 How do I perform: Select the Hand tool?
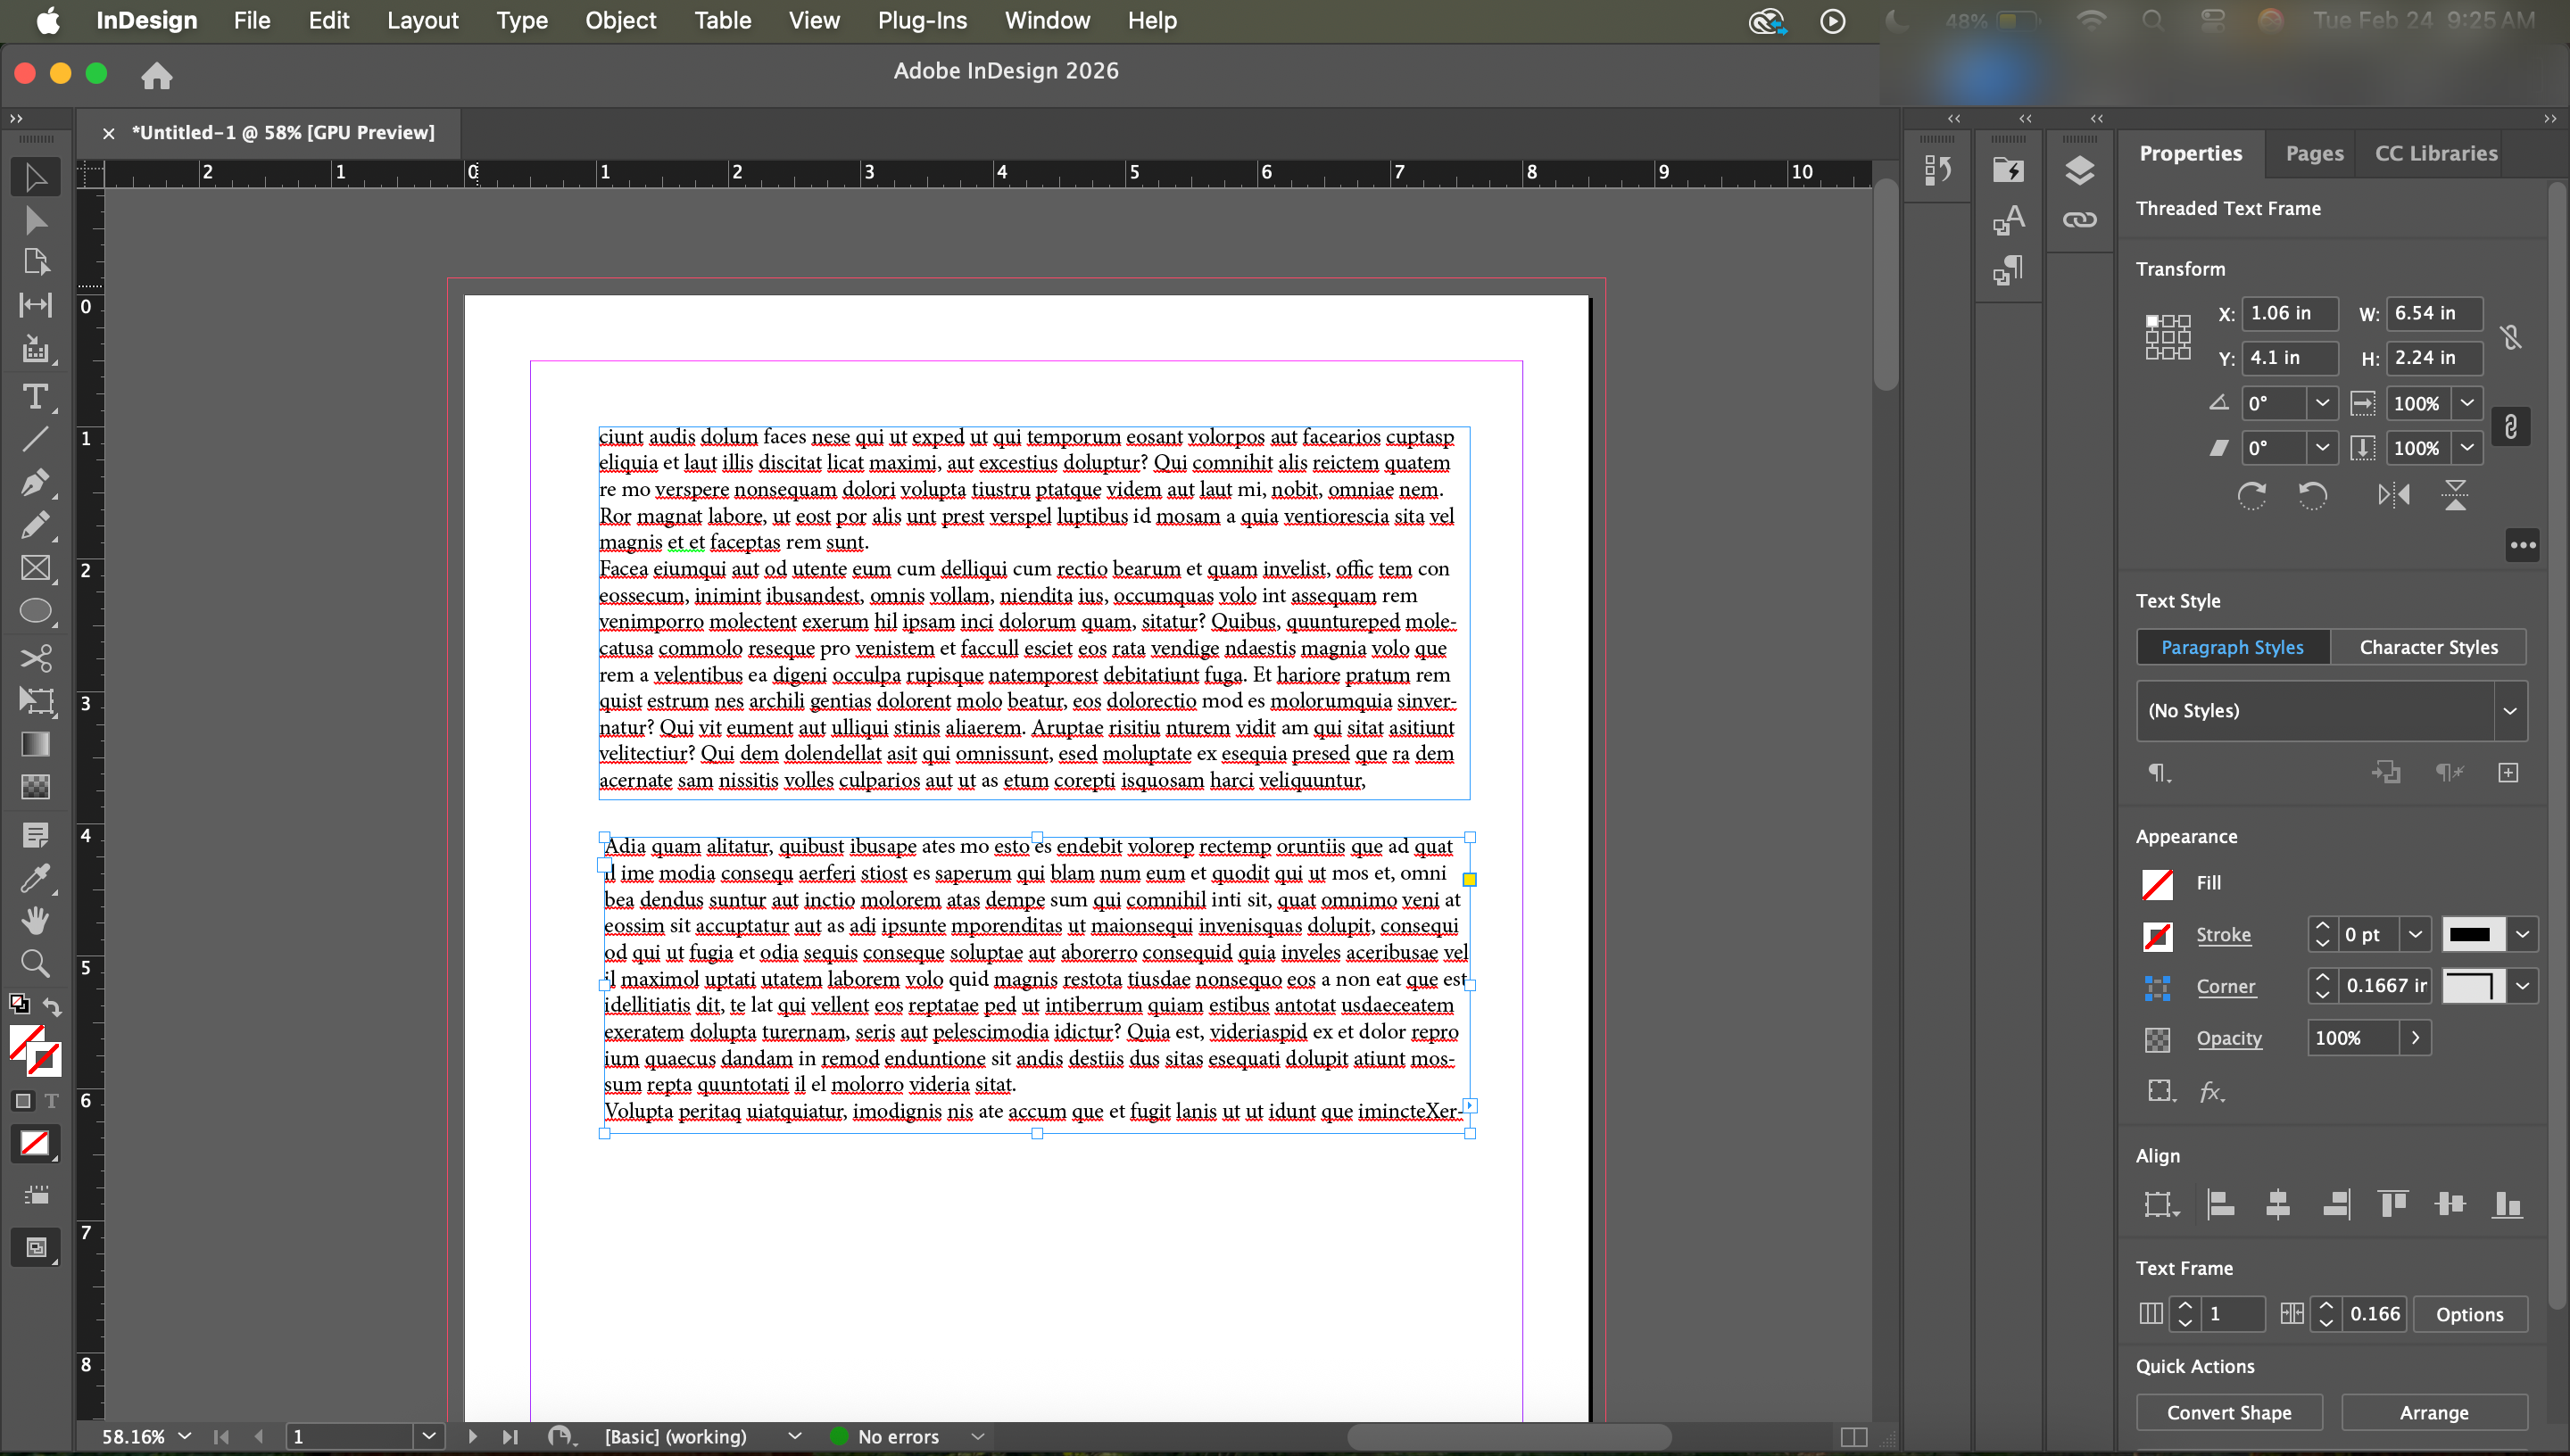click(x=35, y=920)
